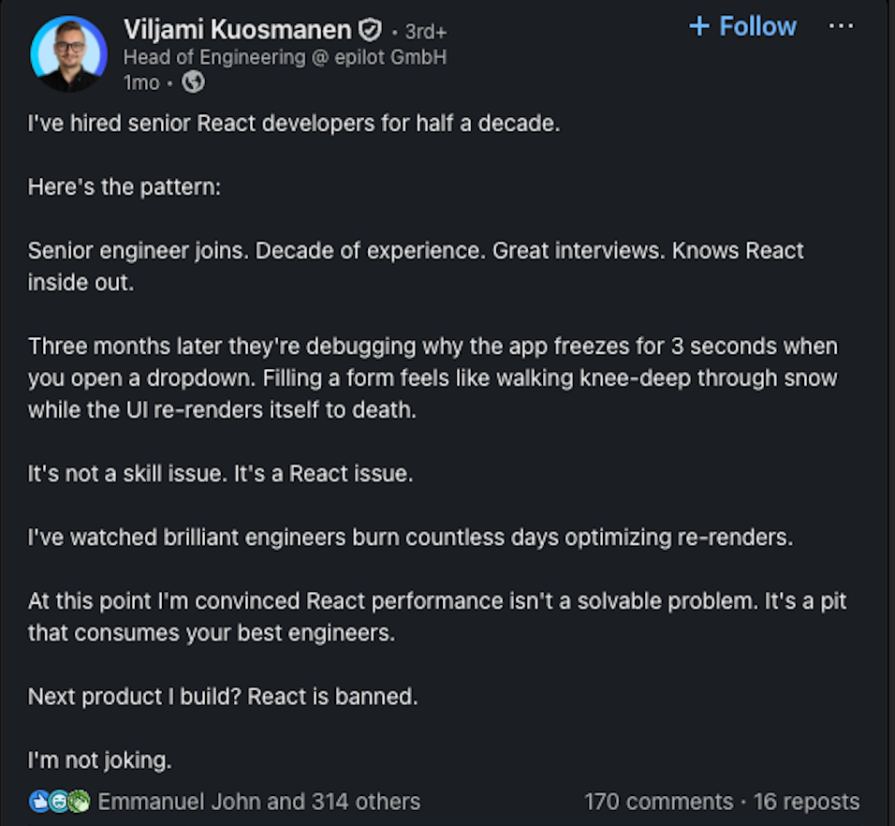895x826 pixels.
Task: Click the thumbs-up Like reaction icon
Action: [x=37, y=801]
